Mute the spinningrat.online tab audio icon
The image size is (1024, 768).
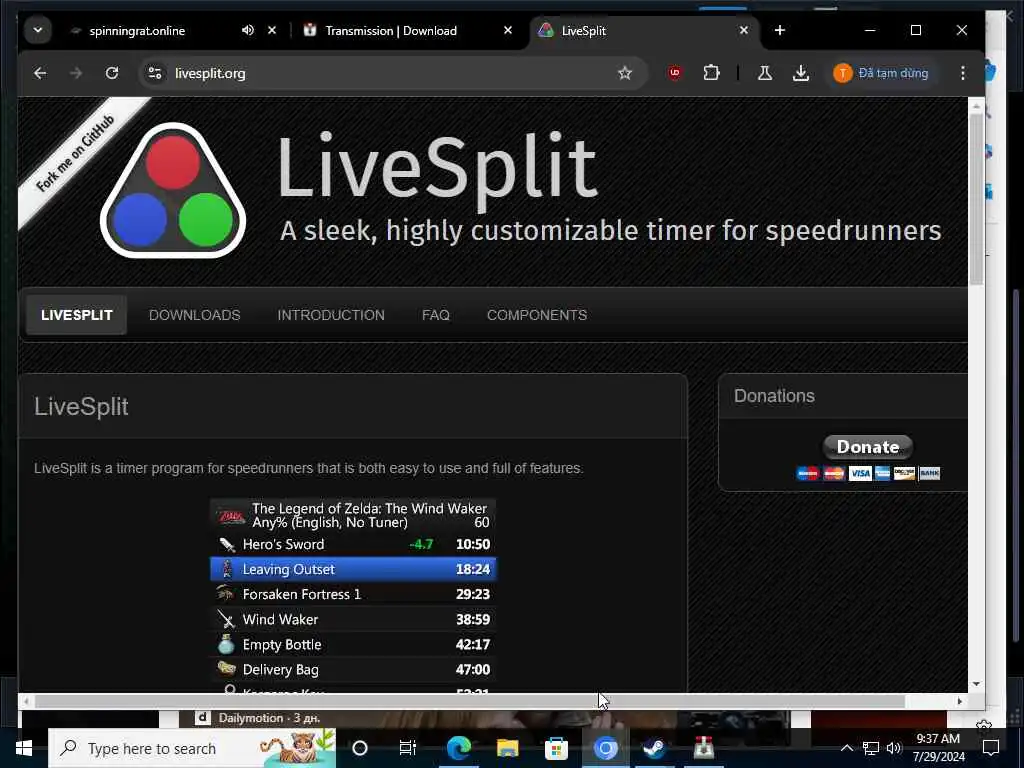[248, 30]
